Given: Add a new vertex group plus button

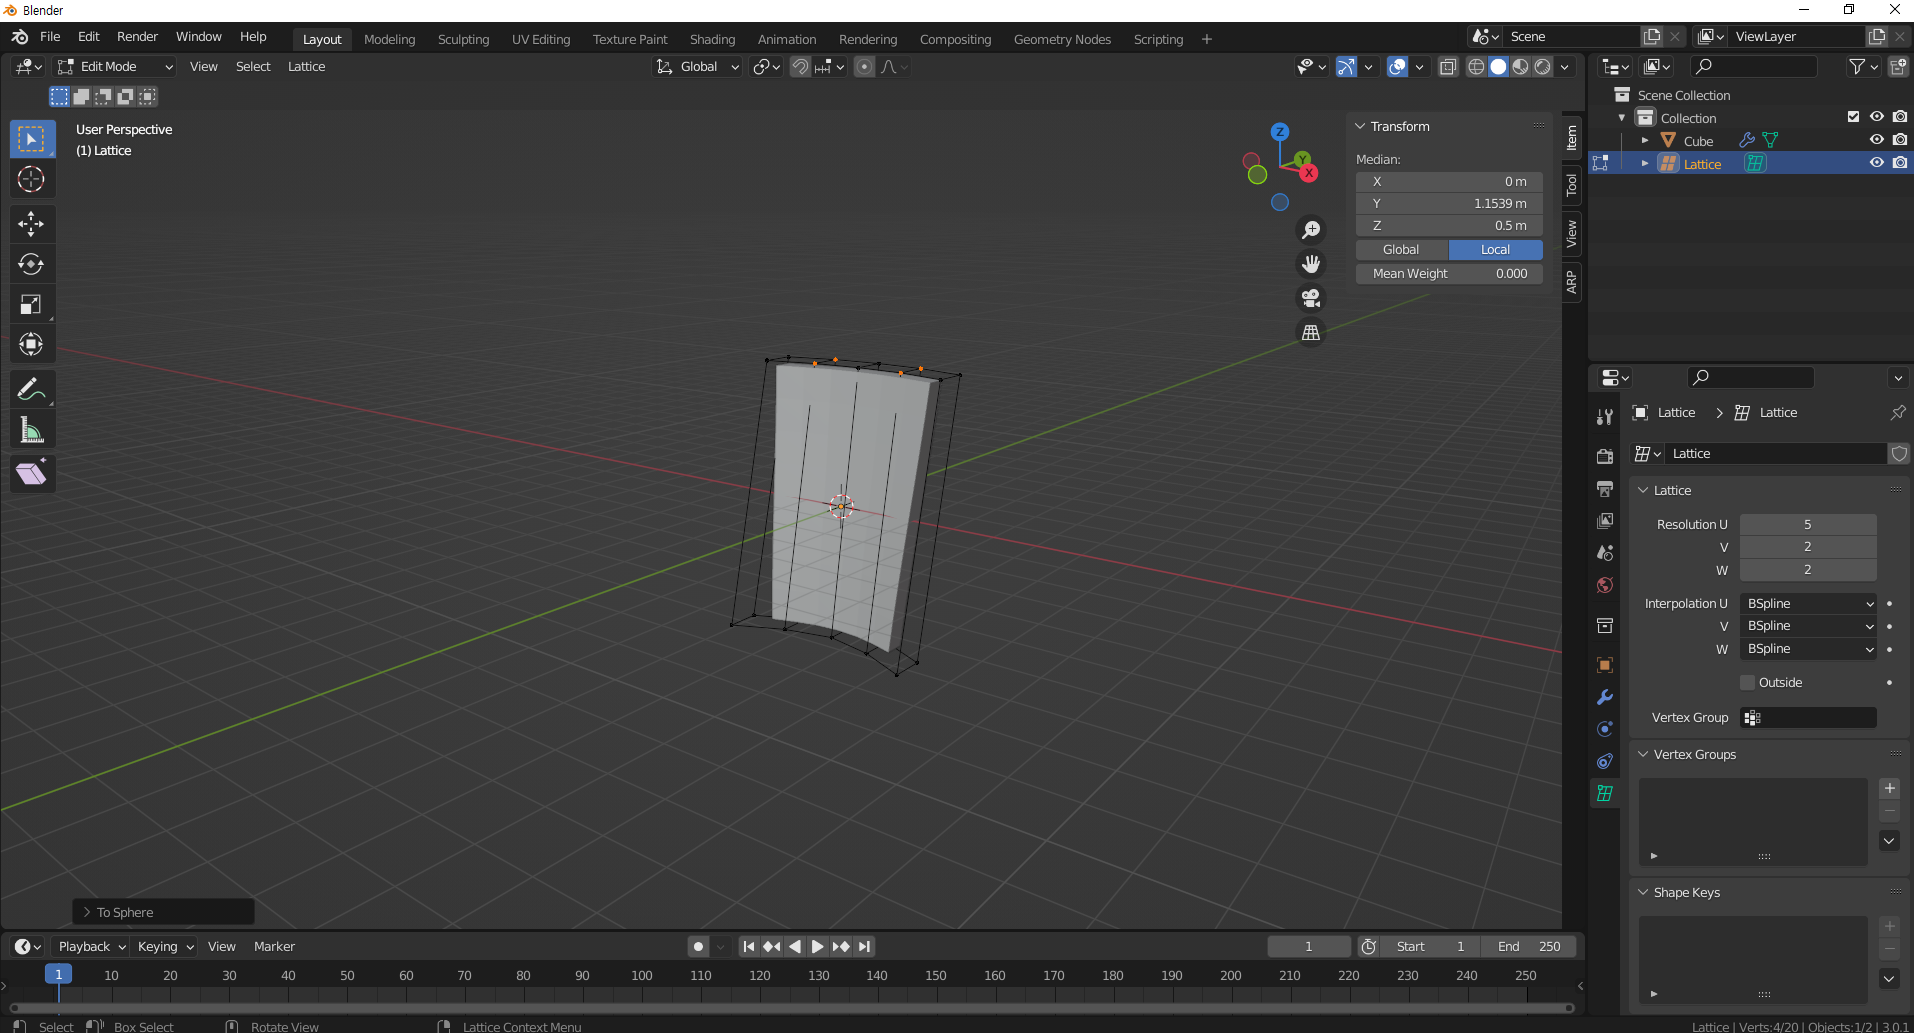Looking at the screenshot, I should [x=1889, y=788].
